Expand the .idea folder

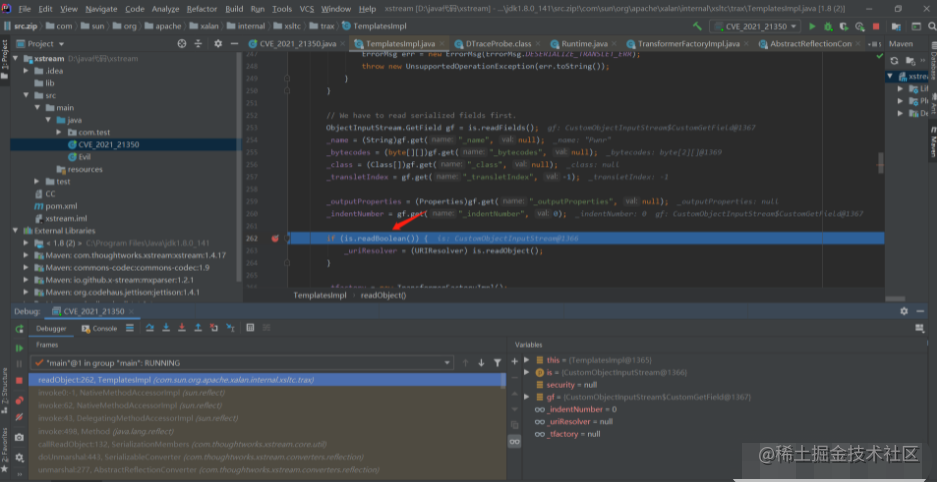pyautogui.click(x=26, y=70)
